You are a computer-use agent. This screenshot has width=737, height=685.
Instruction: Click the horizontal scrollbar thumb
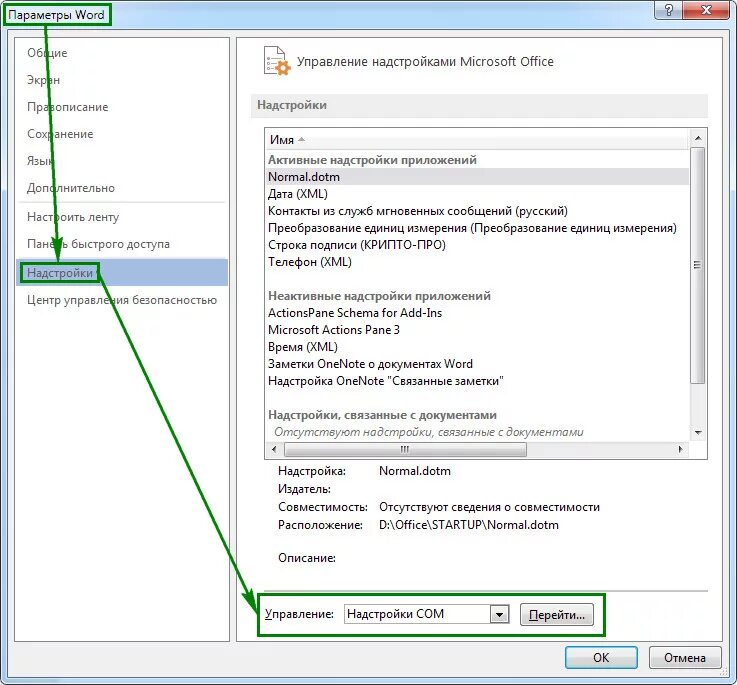coord(405,449)
